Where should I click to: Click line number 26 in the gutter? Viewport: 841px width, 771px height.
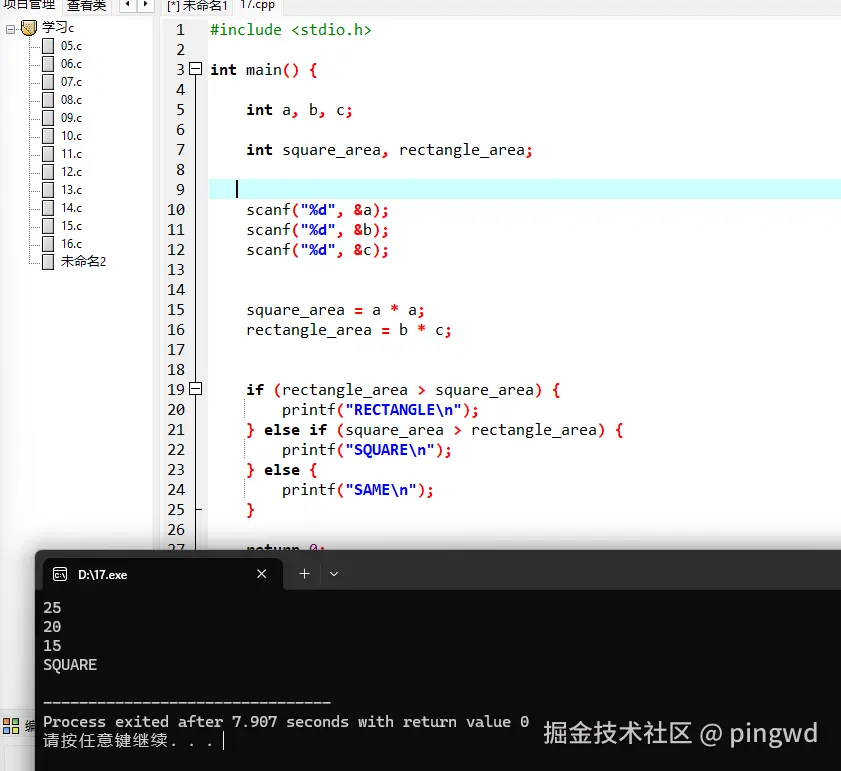point(176,530)
